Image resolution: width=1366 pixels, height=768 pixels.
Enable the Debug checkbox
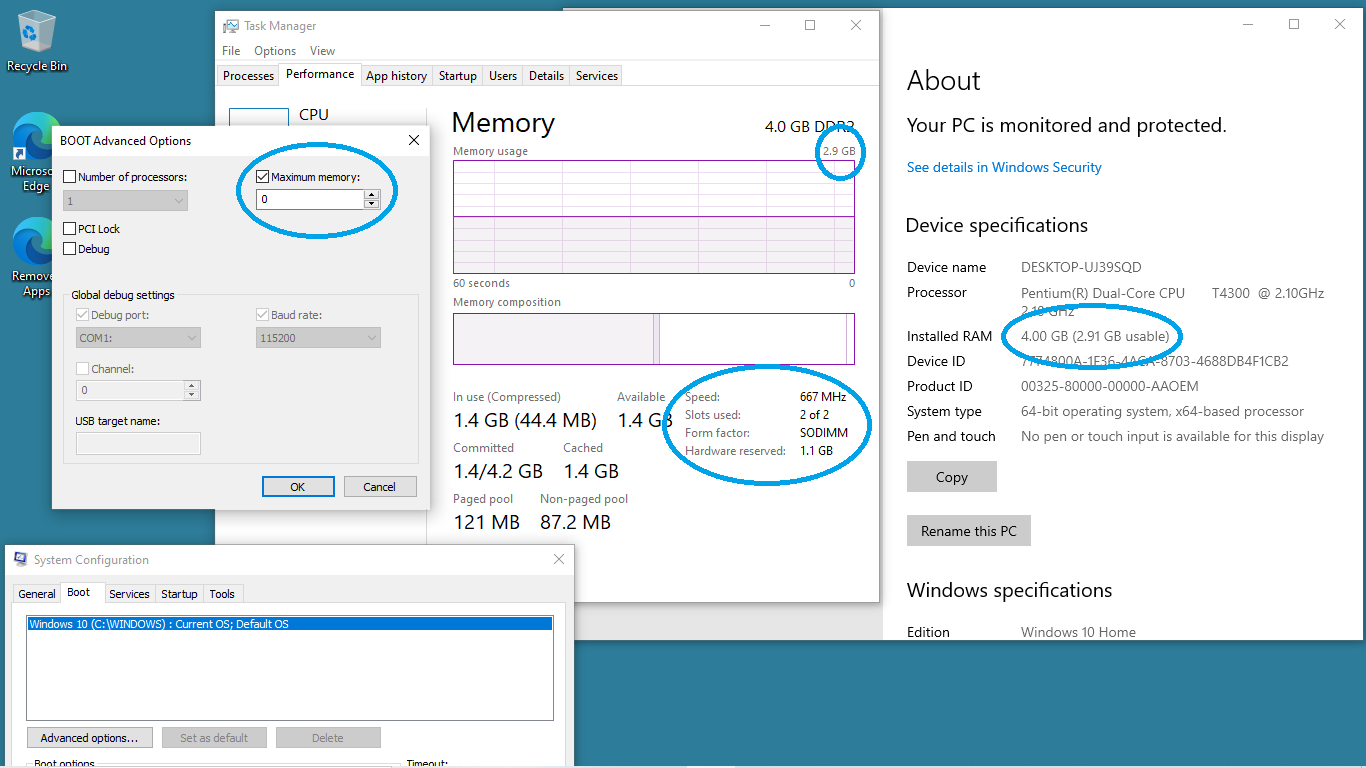(70, 249)
